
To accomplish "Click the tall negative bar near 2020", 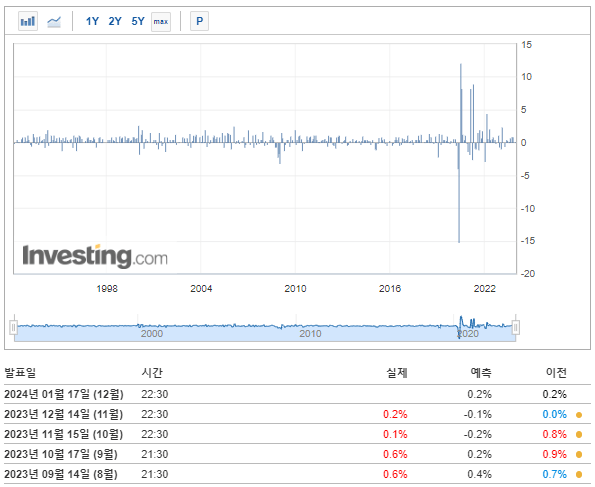I will pyautogui.click(x=459, y=193).
